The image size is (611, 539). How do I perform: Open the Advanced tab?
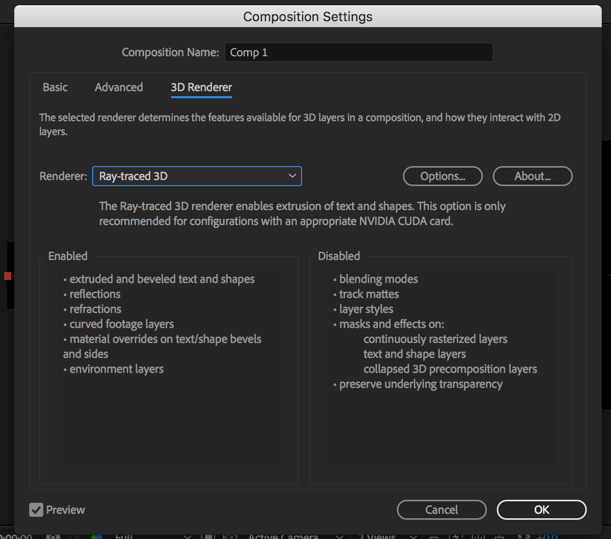[x=119, y=88]
